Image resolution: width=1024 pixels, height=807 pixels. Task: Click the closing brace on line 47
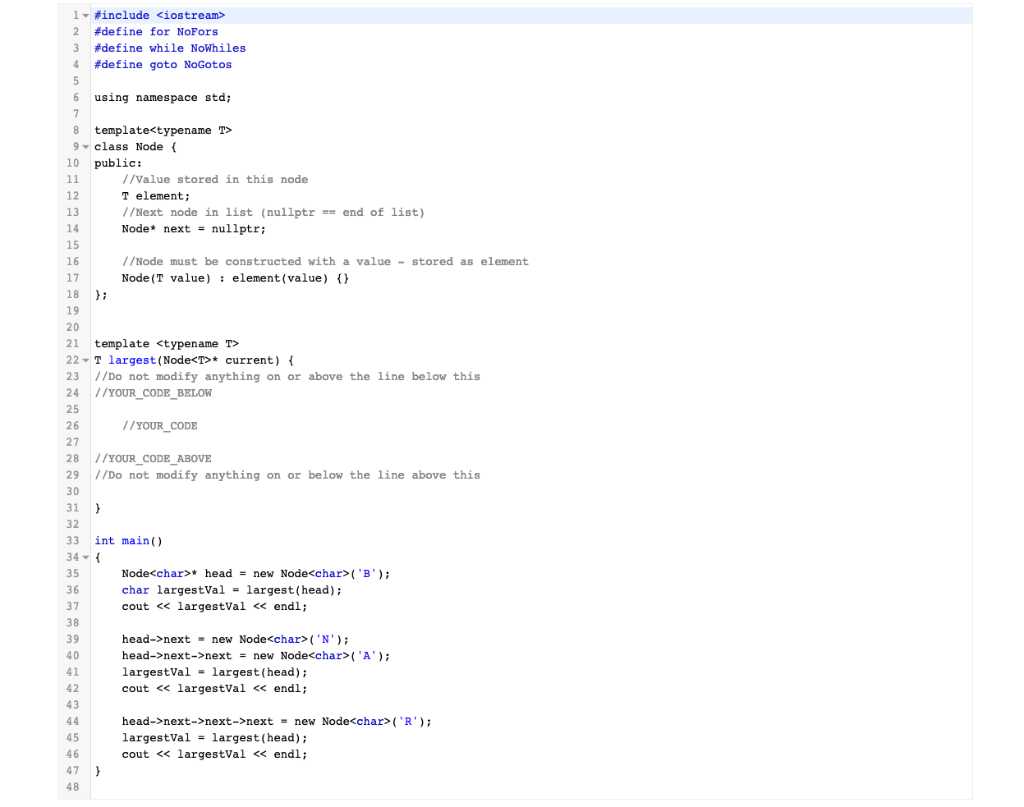[97, 770]
